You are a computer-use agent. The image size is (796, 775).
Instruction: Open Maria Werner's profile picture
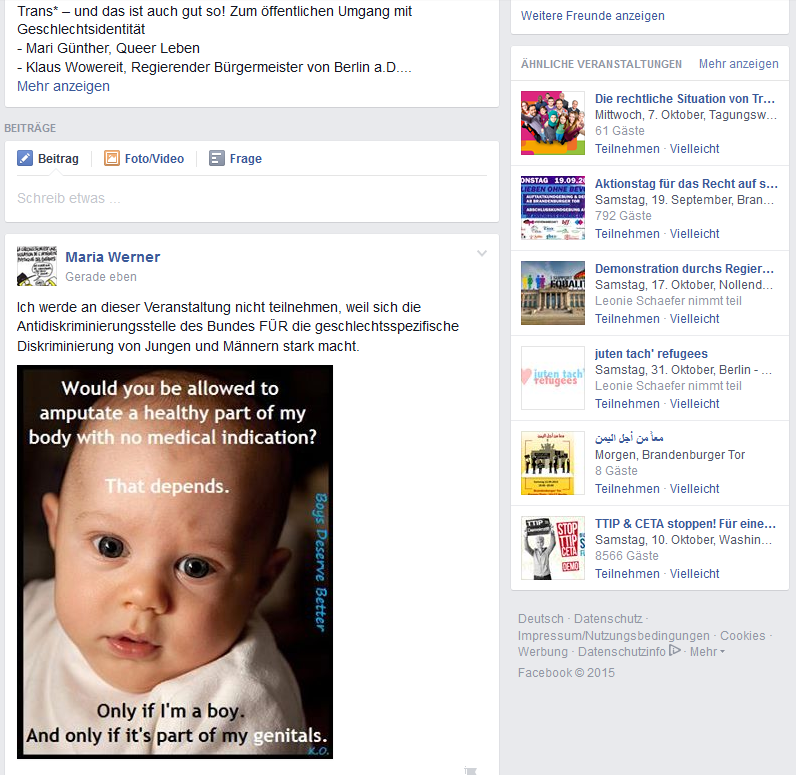(37, 266)
